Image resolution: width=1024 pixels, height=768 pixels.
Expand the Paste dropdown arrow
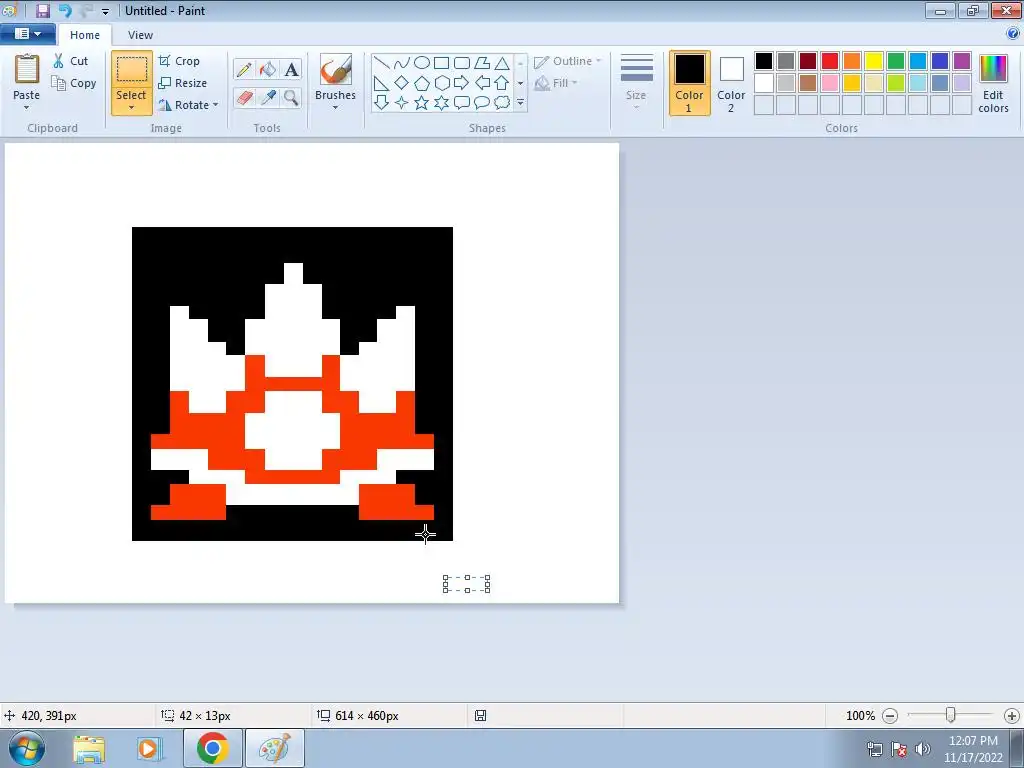pos(27,108)
